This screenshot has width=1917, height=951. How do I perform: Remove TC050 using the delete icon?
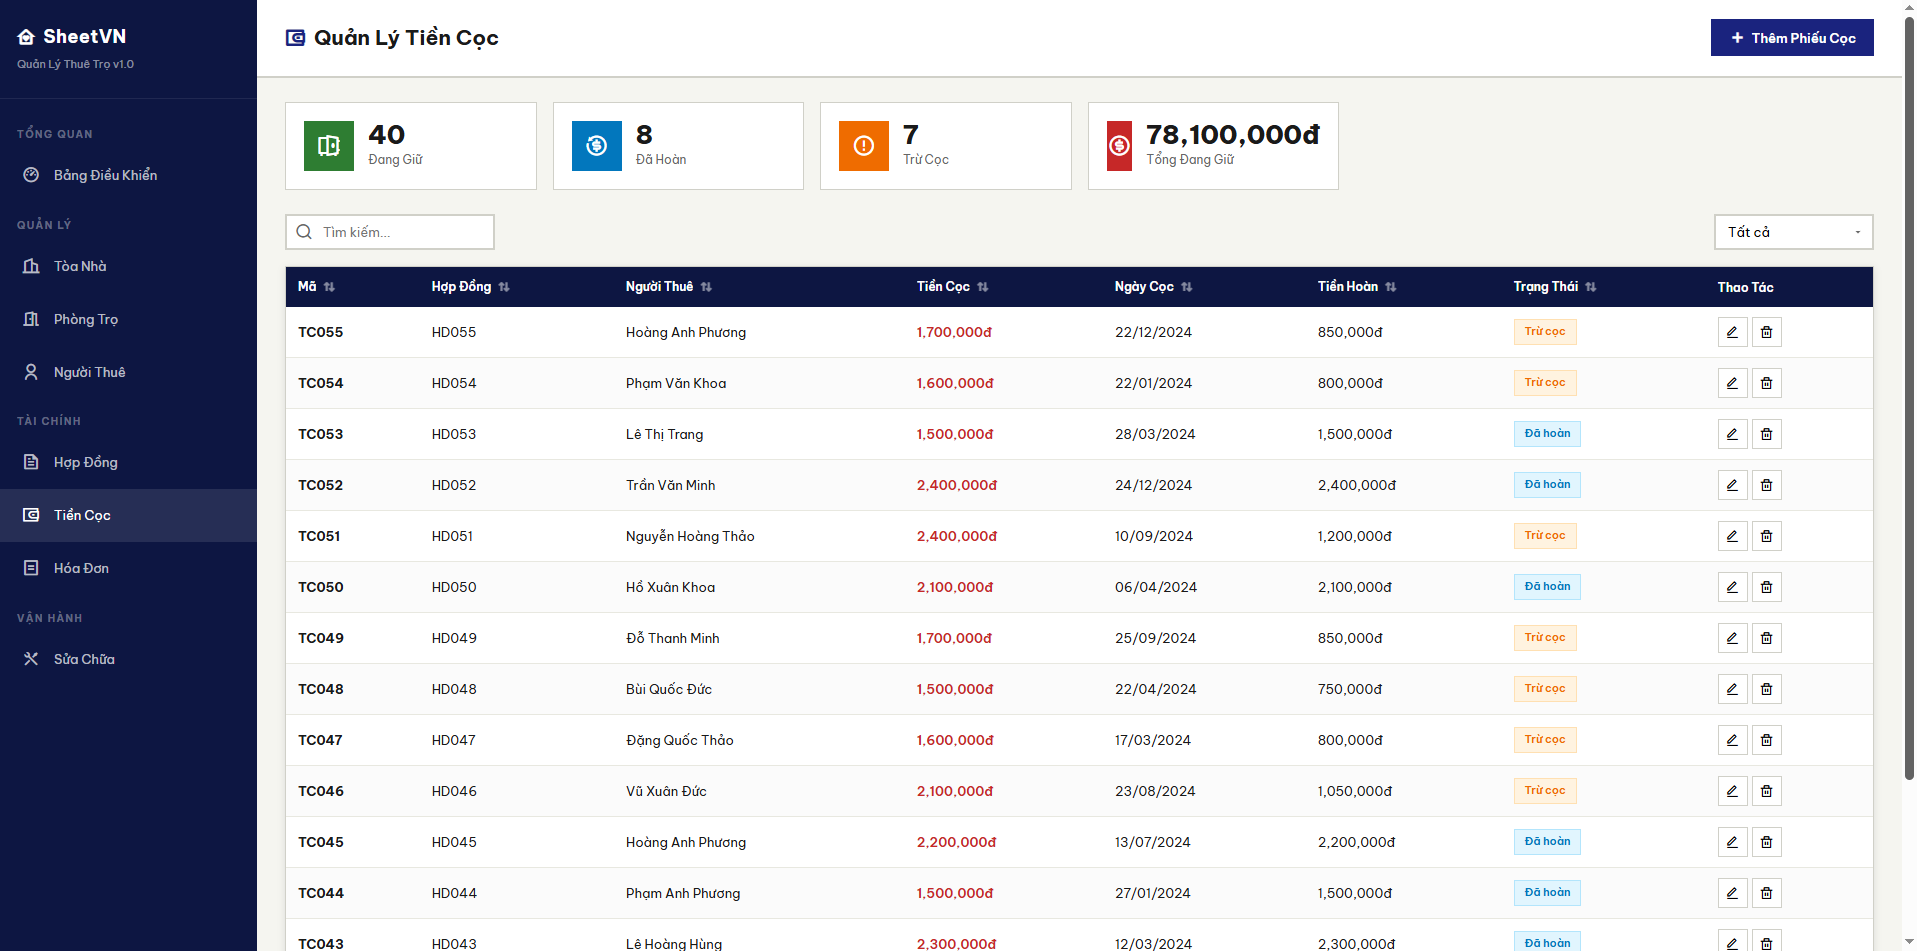[1766, 587]
